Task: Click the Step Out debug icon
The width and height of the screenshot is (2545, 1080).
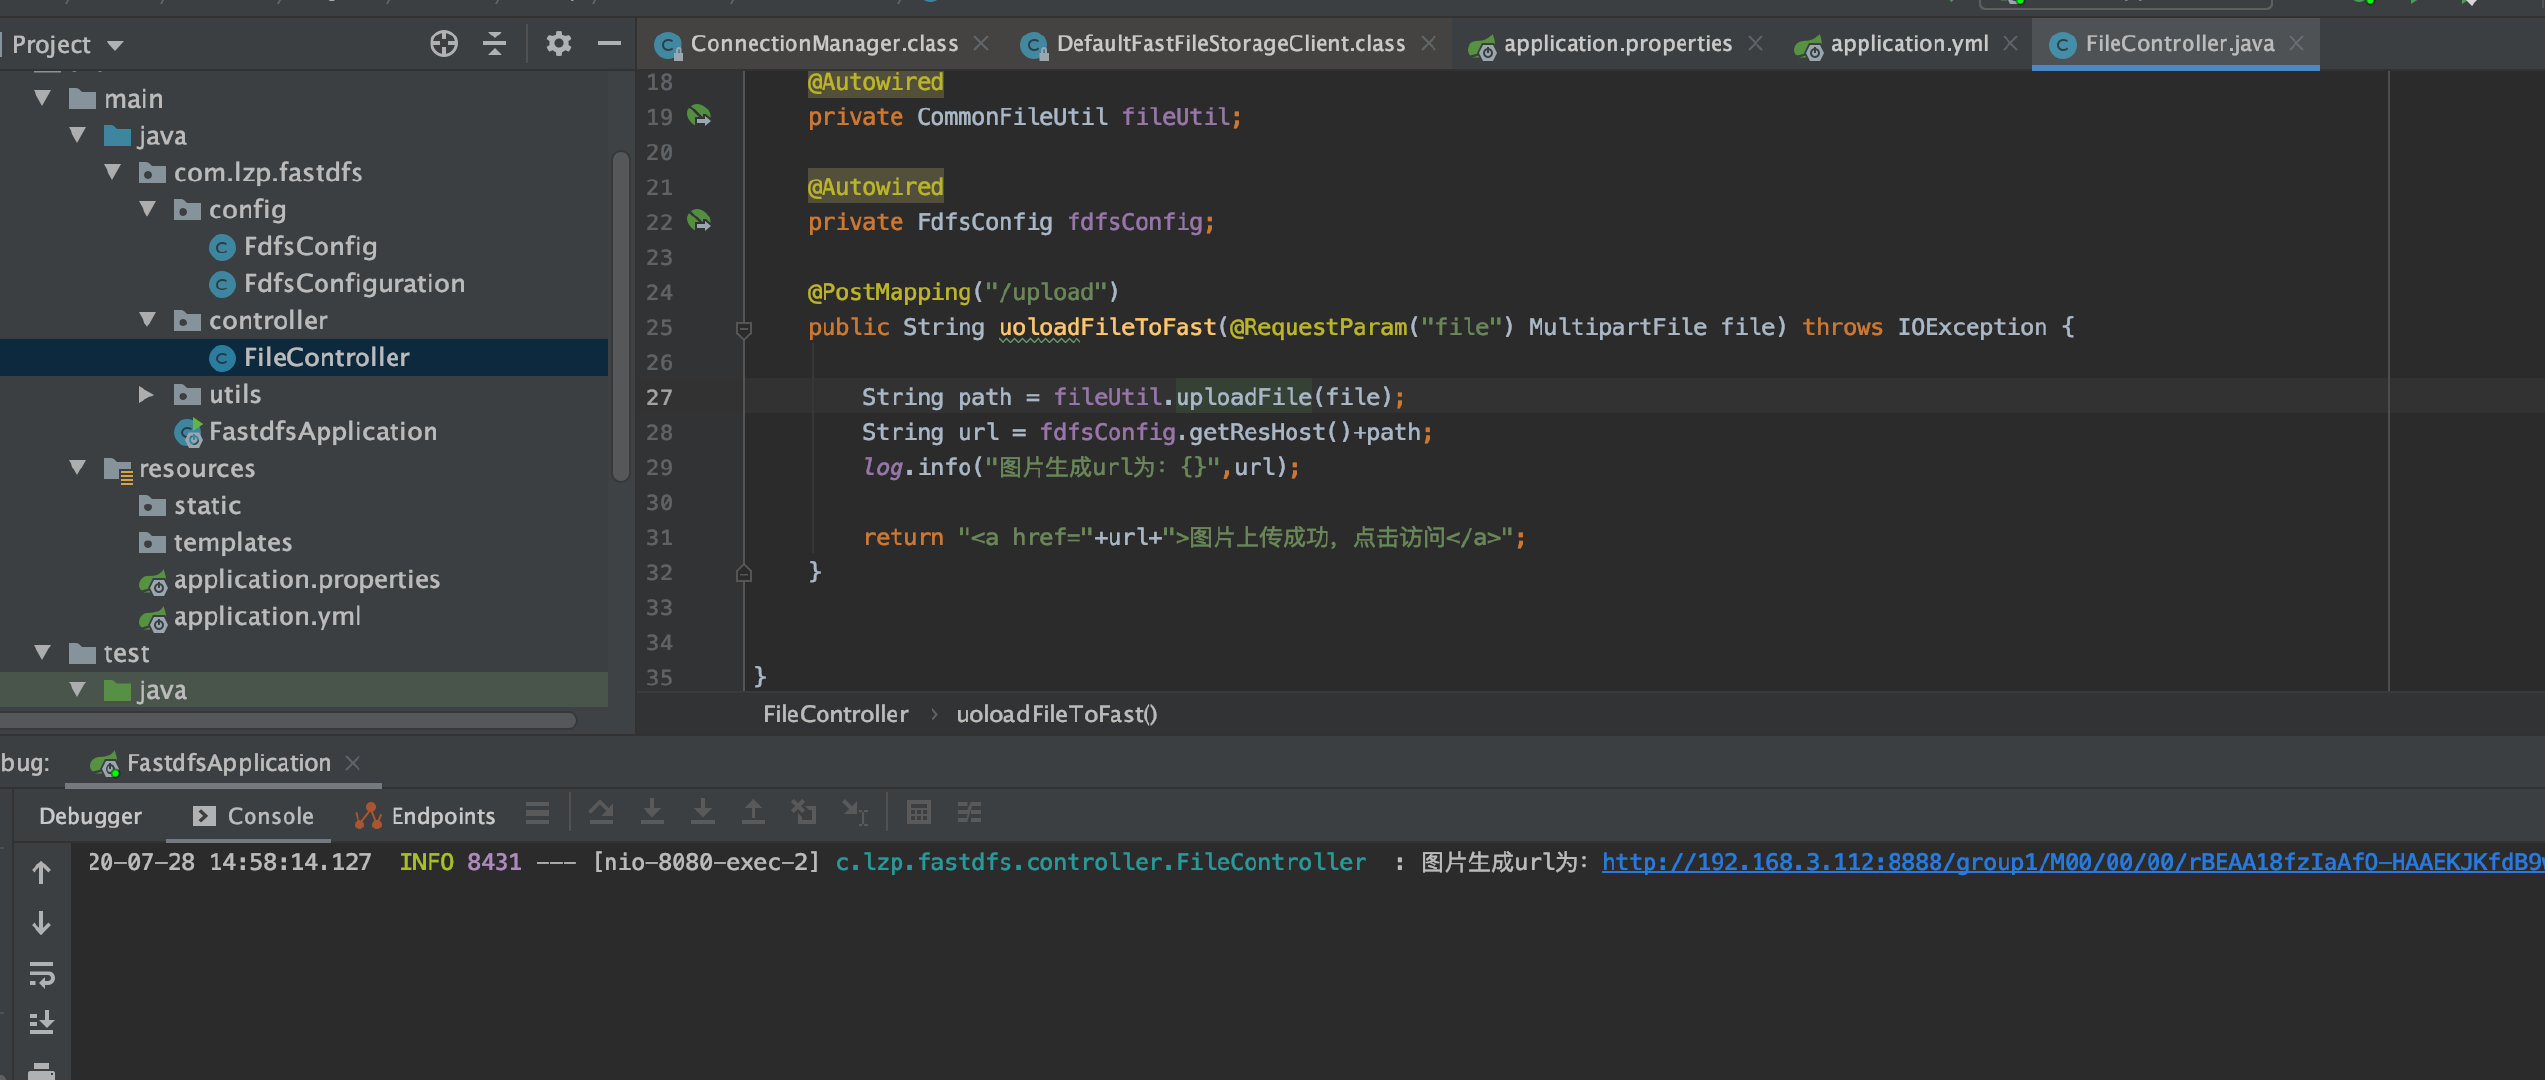Action: [753, 813]
